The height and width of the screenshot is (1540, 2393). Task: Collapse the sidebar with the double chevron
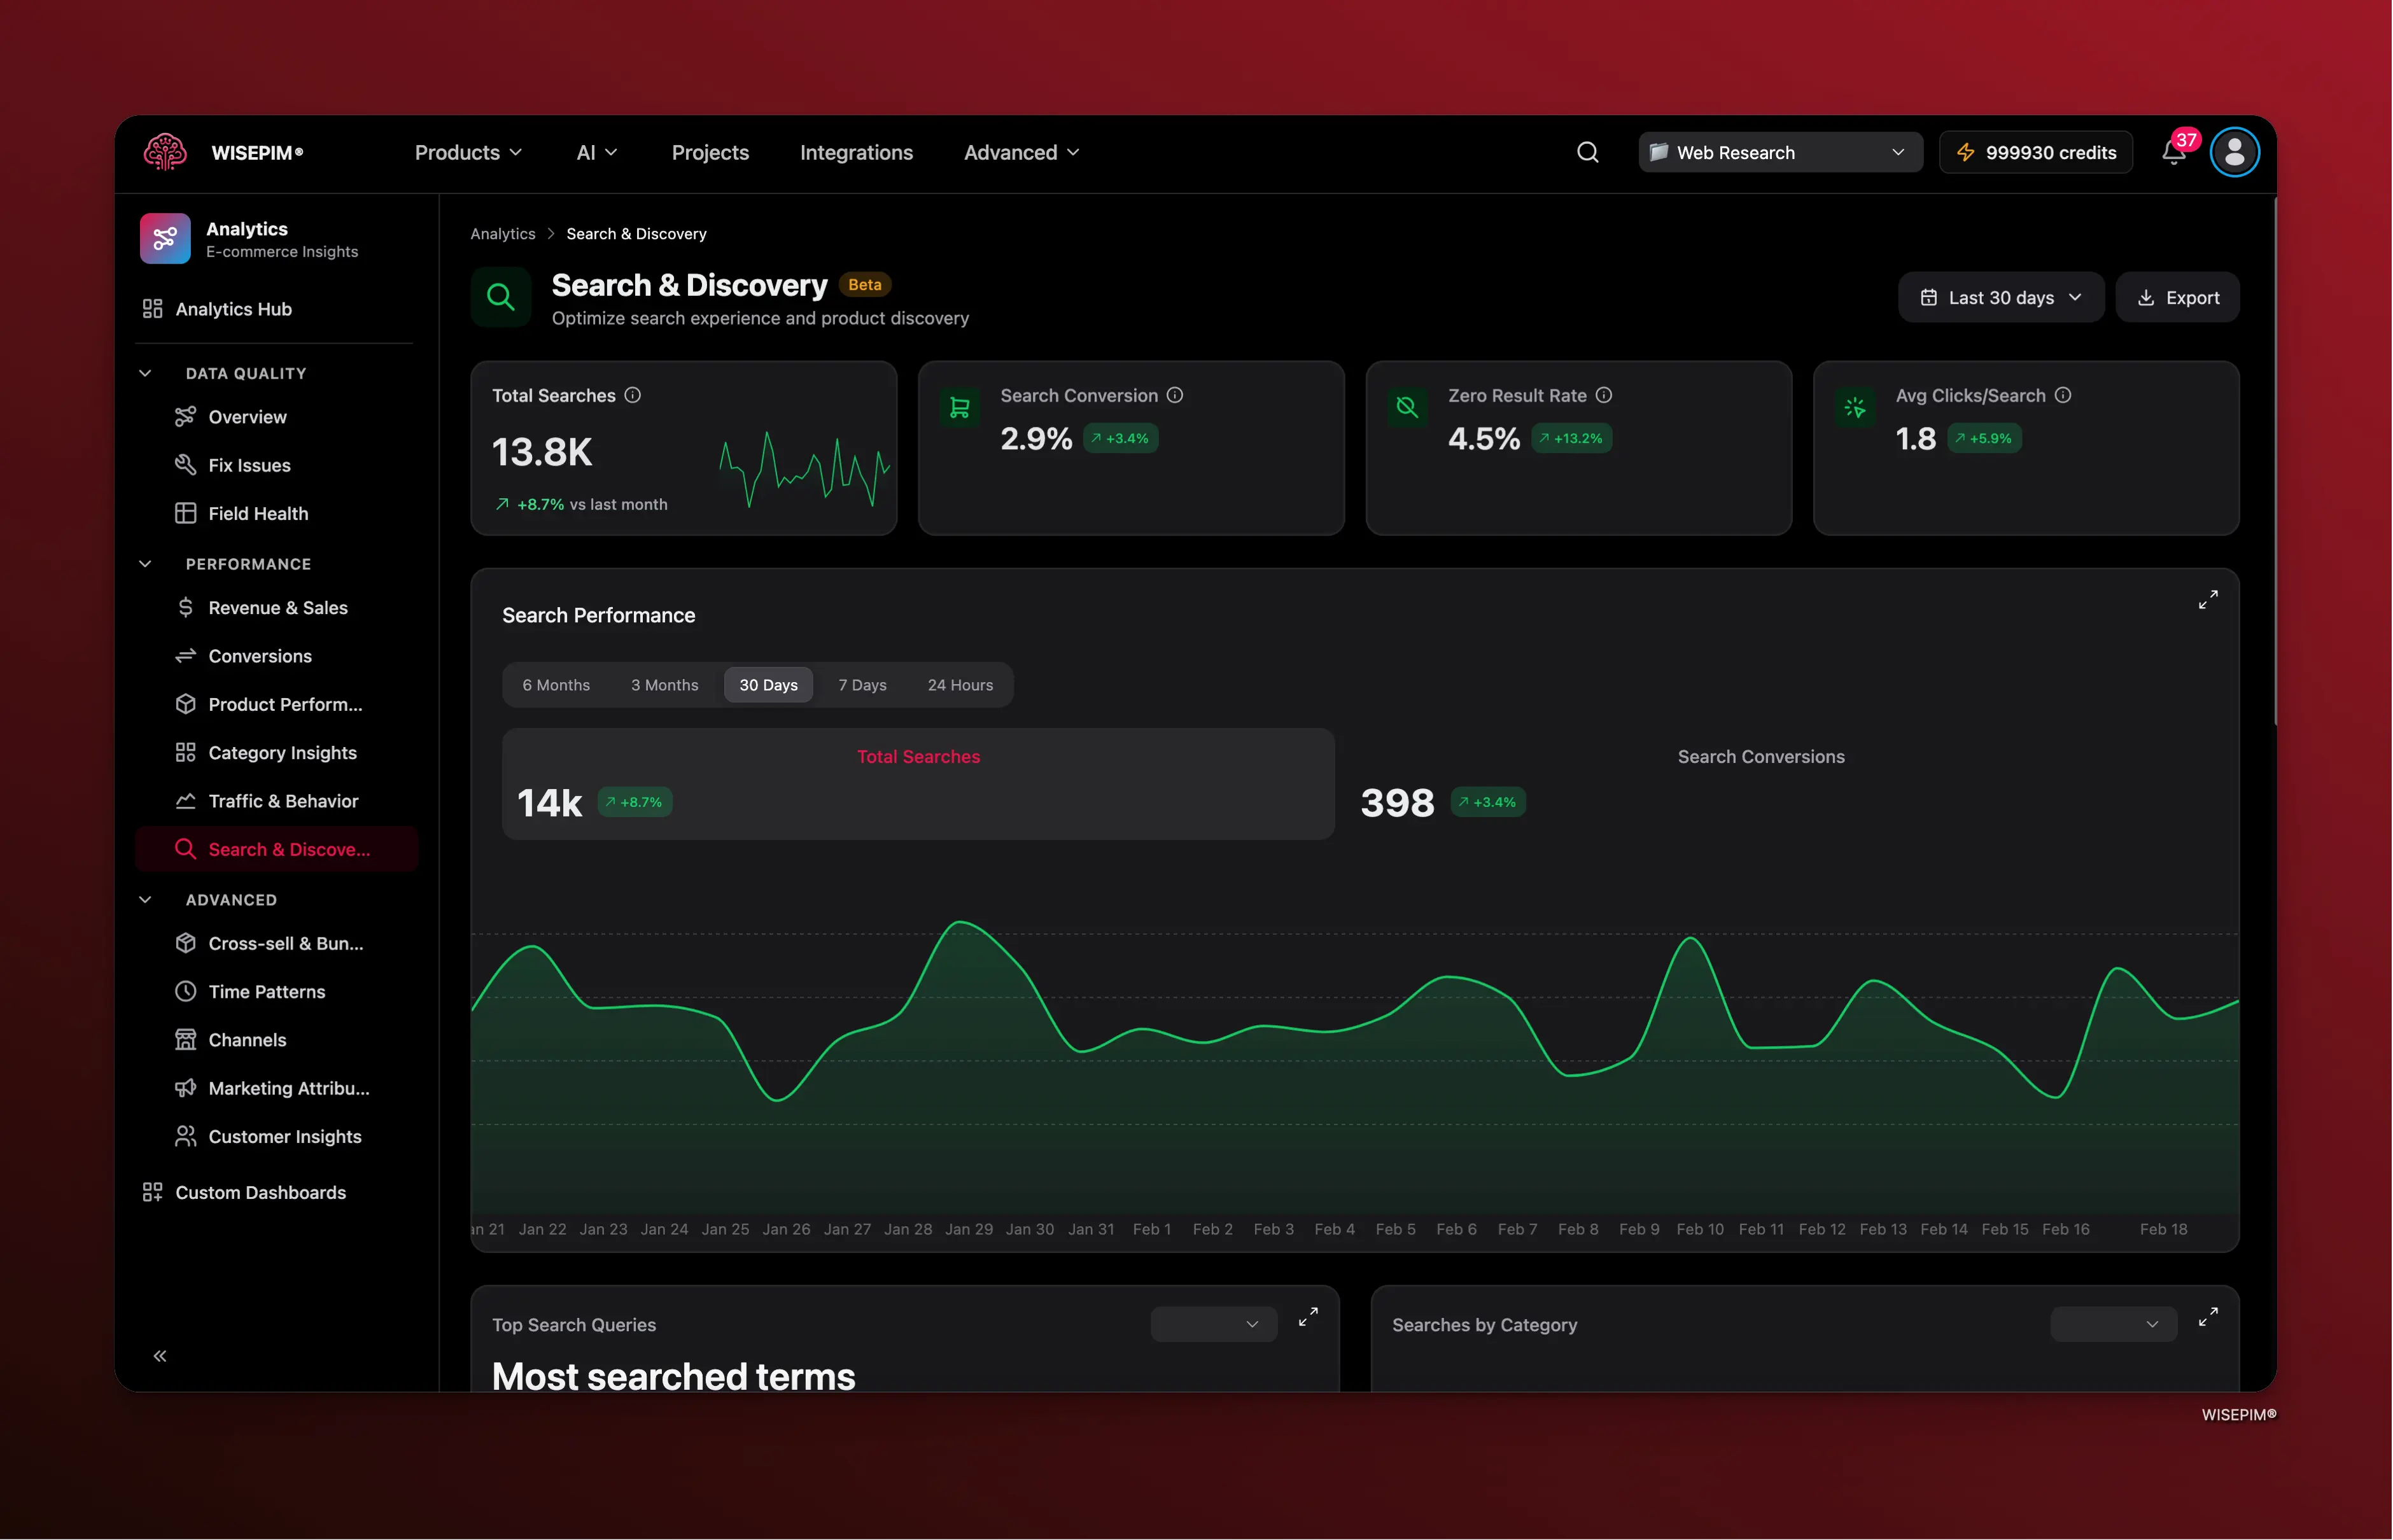160,1355
